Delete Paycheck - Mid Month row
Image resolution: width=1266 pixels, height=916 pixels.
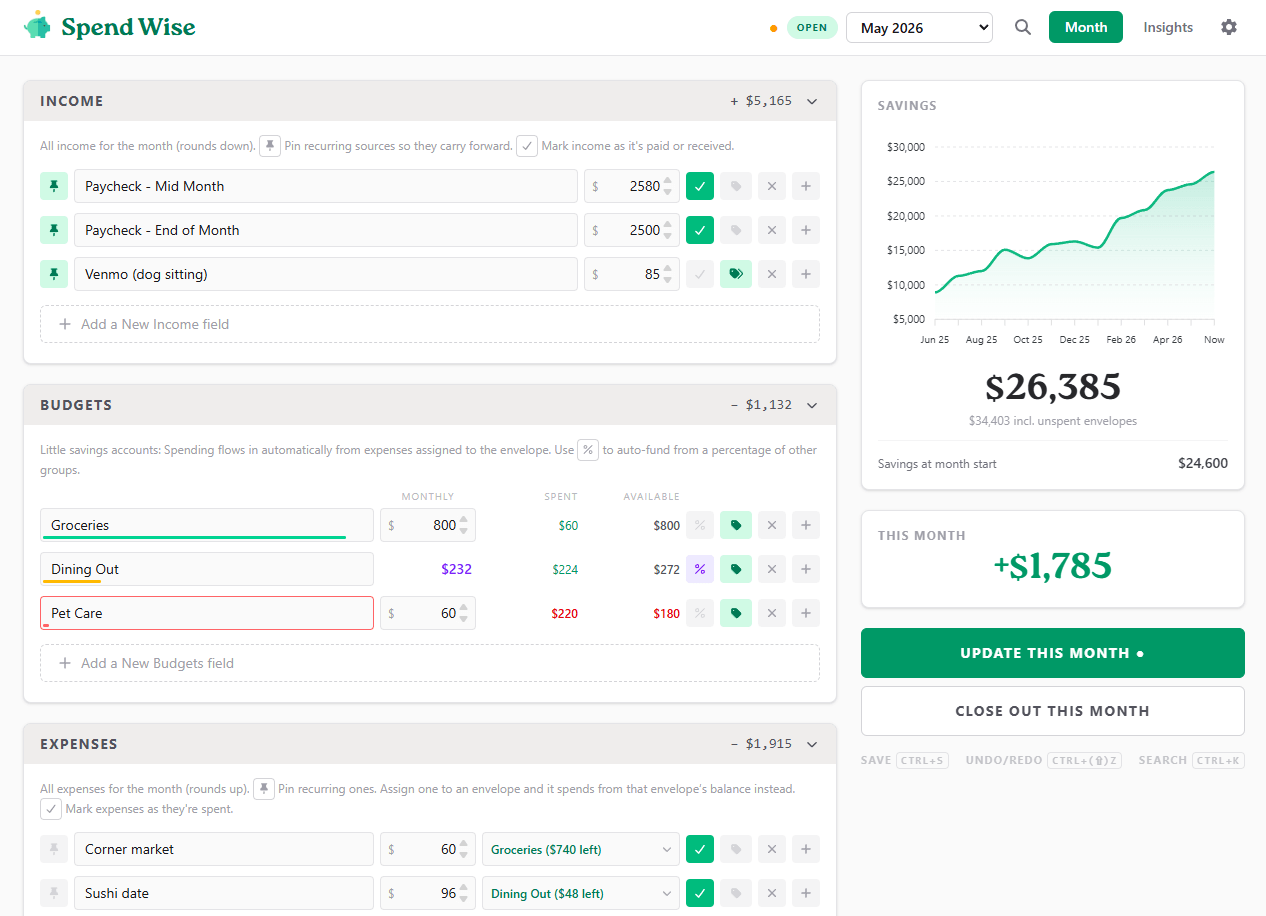771,186
